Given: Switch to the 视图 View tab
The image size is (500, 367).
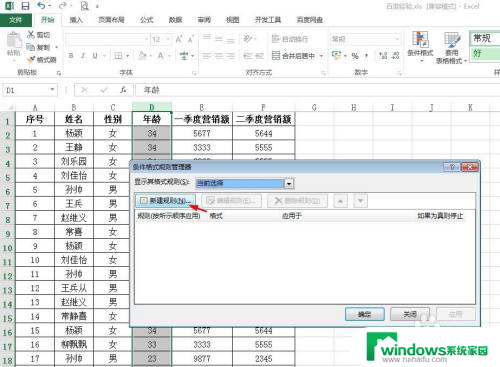Looking at the screenshot, I should tap(233, 20).
